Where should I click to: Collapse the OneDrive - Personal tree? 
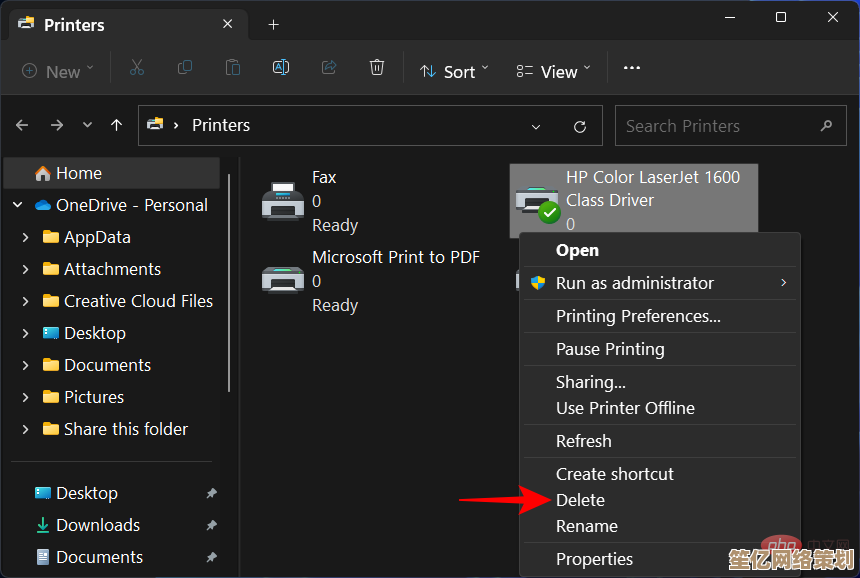click(x=18, y=205)
